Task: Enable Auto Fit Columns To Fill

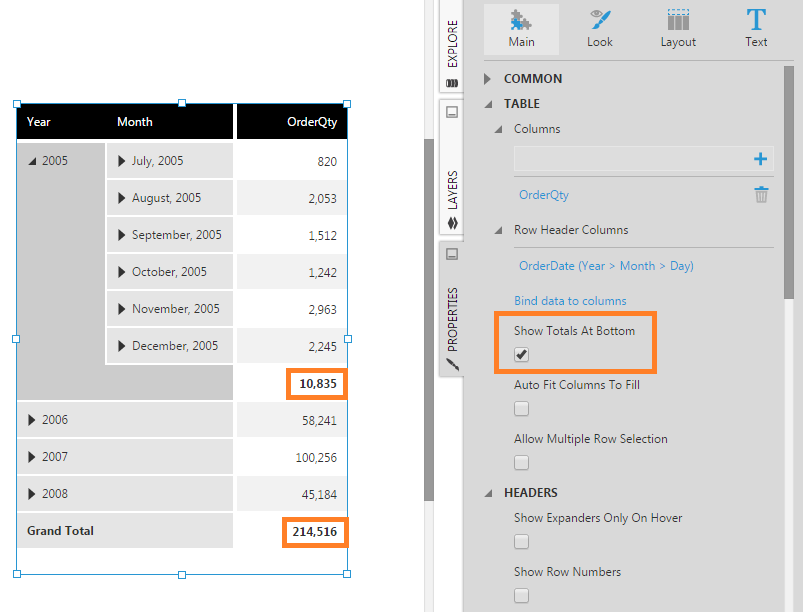Action: click(521, 409)
